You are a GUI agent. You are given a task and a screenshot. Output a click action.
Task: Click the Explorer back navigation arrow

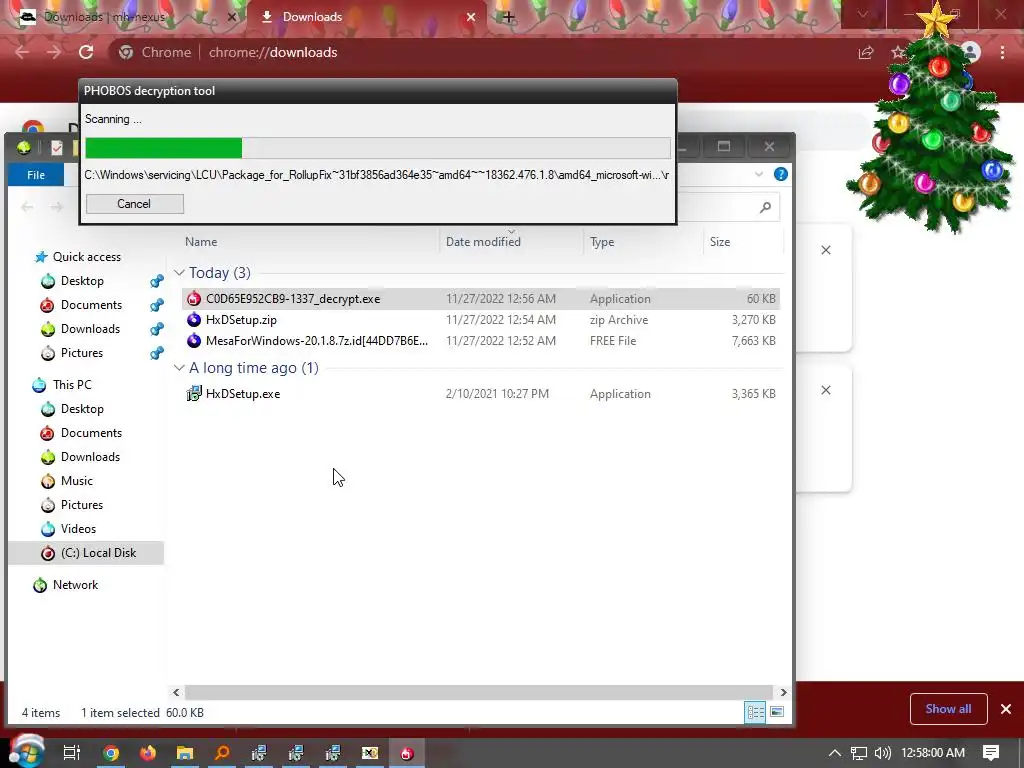(27, 207)
